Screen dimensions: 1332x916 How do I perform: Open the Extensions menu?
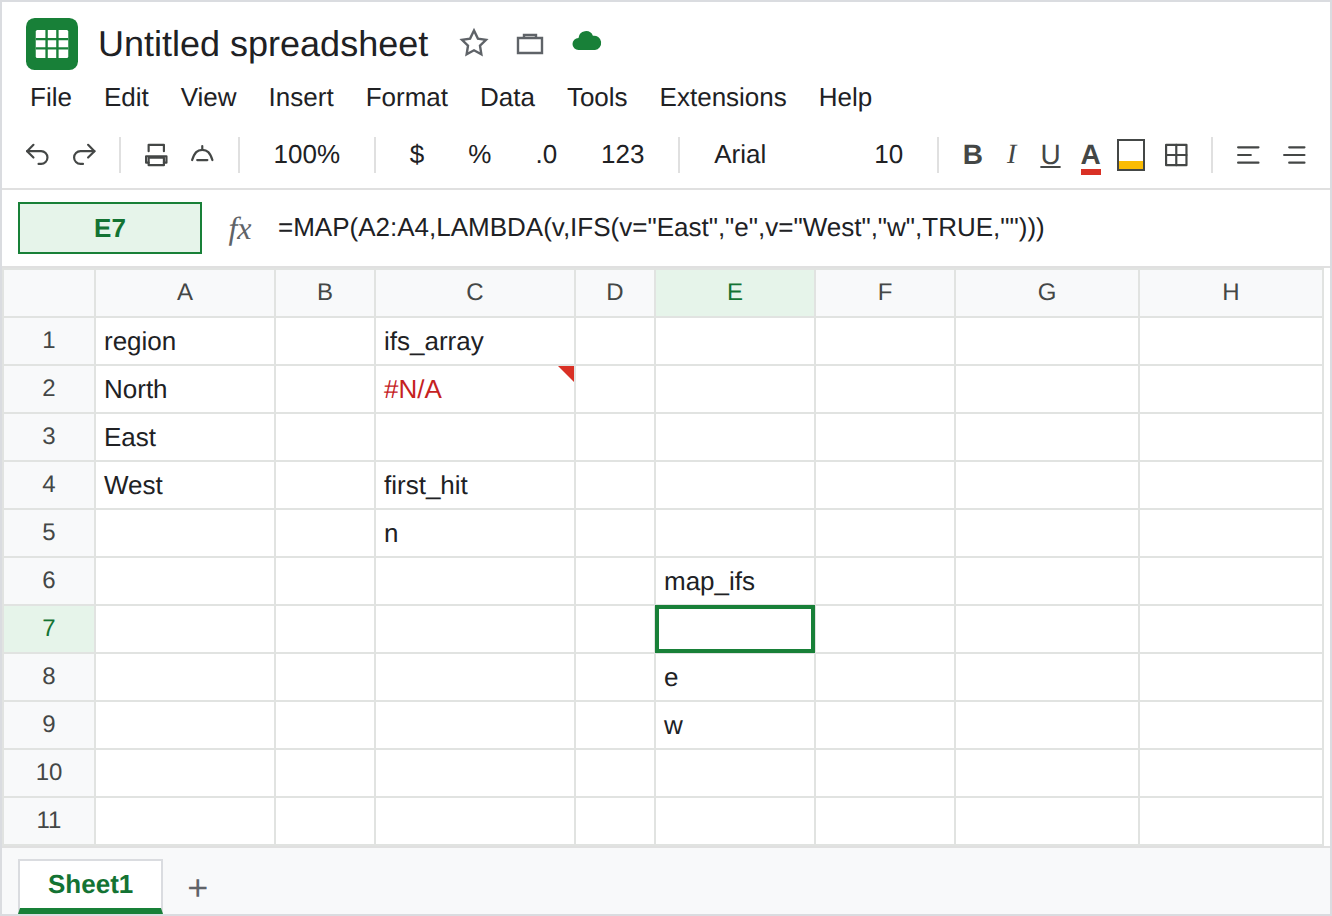[723, 98]
